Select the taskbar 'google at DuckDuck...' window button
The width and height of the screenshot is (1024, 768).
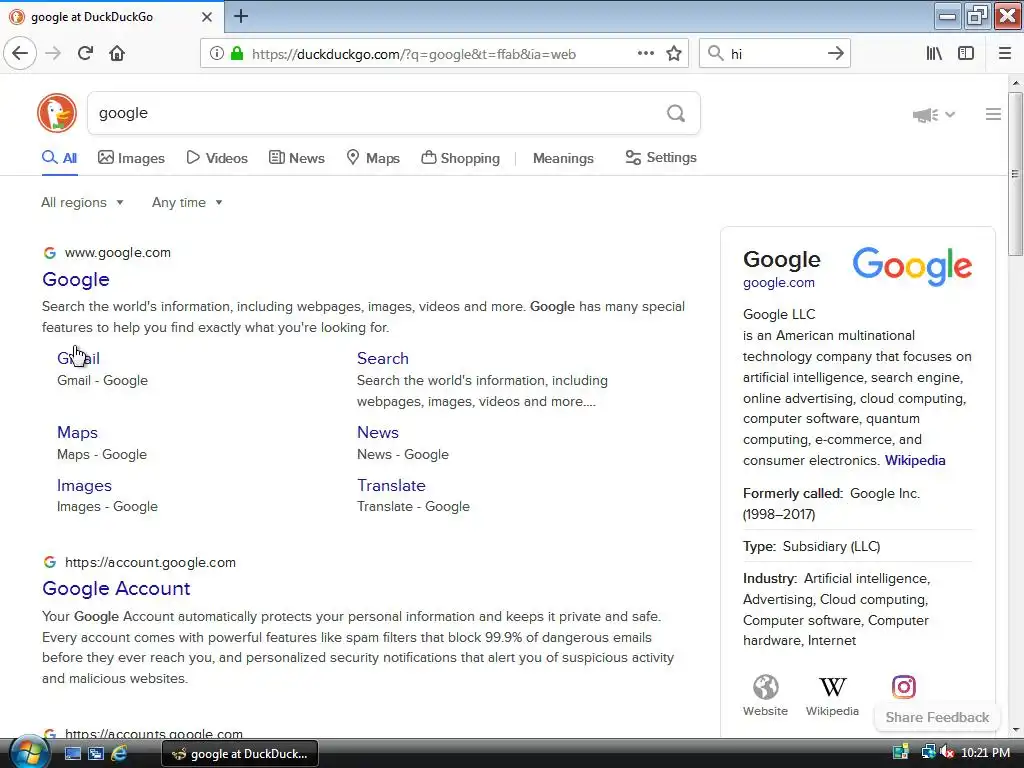tap(240, 754)
